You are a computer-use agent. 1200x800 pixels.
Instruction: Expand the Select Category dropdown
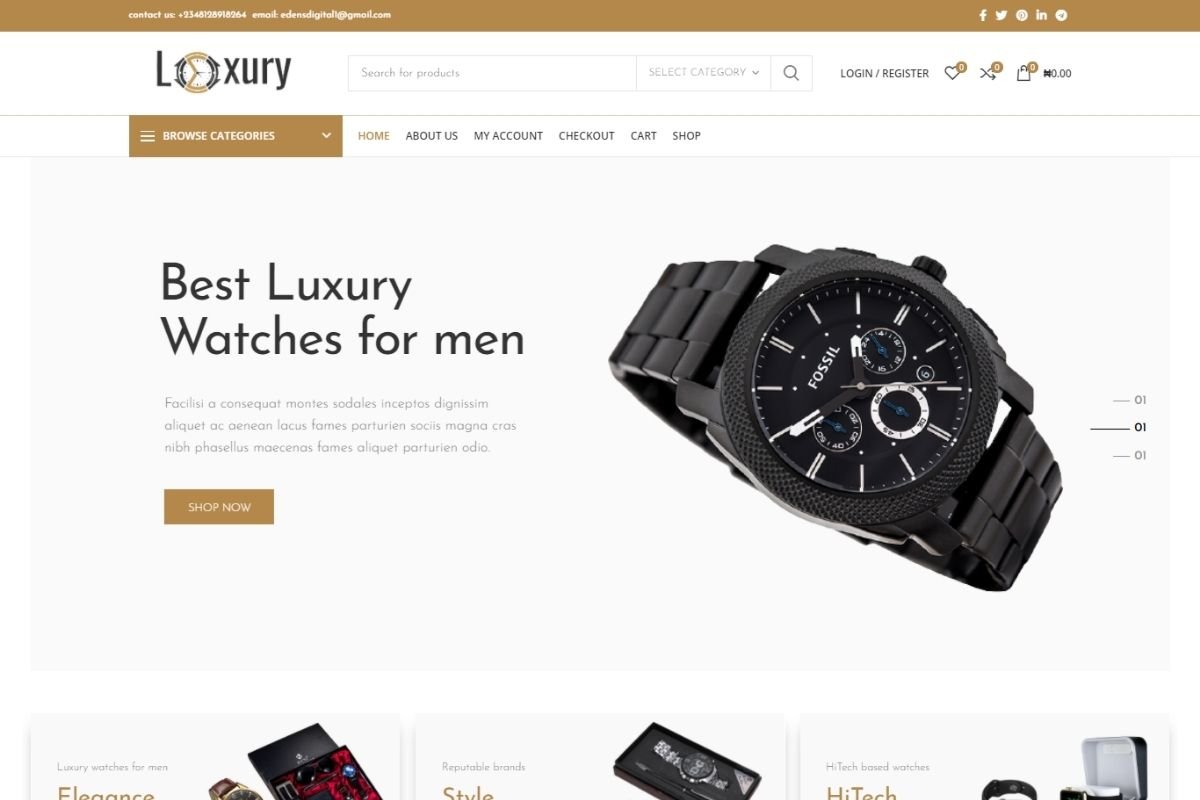(703, 73)
